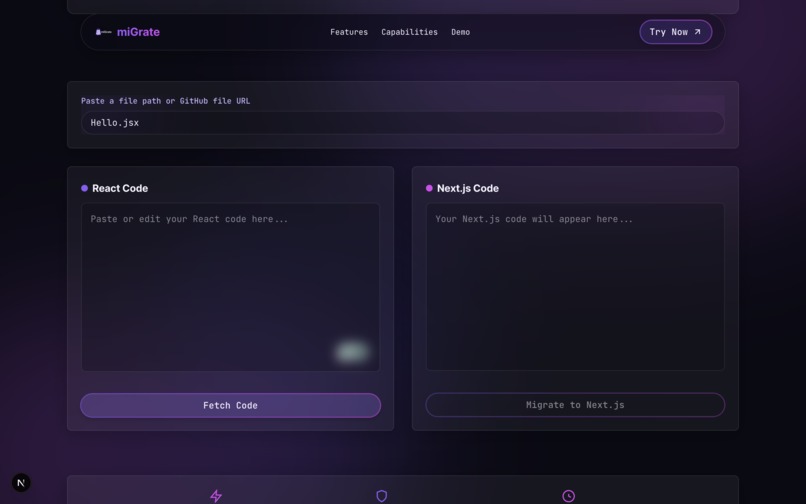806x504 pixels.
Task: Click the magenta dot beside Next.js Code
Action: [429, 188]
